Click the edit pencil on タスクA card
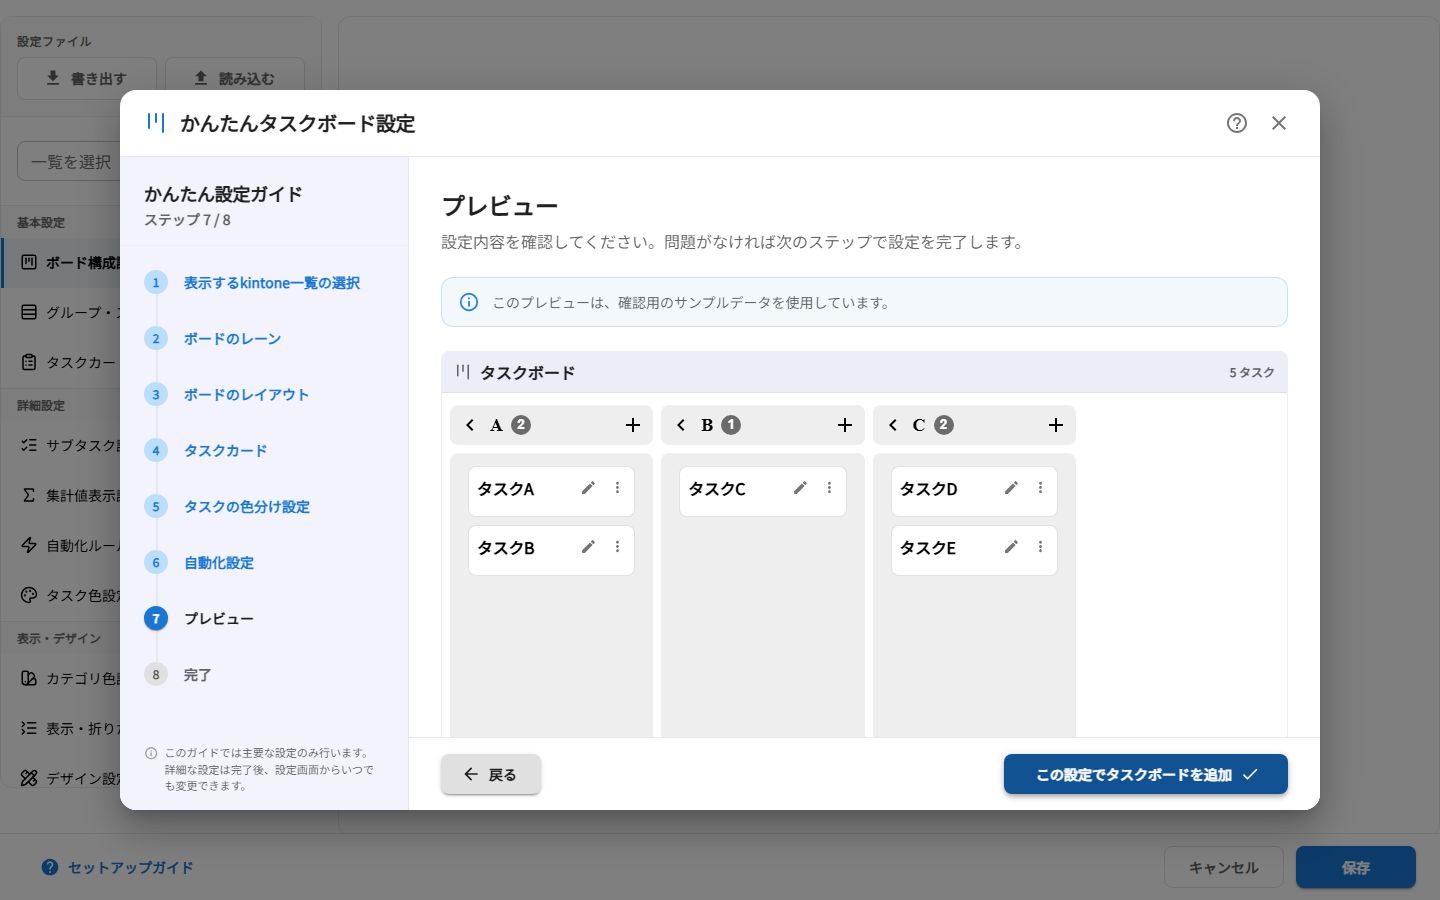This screenshot has width=1440, height=900. 588,488
